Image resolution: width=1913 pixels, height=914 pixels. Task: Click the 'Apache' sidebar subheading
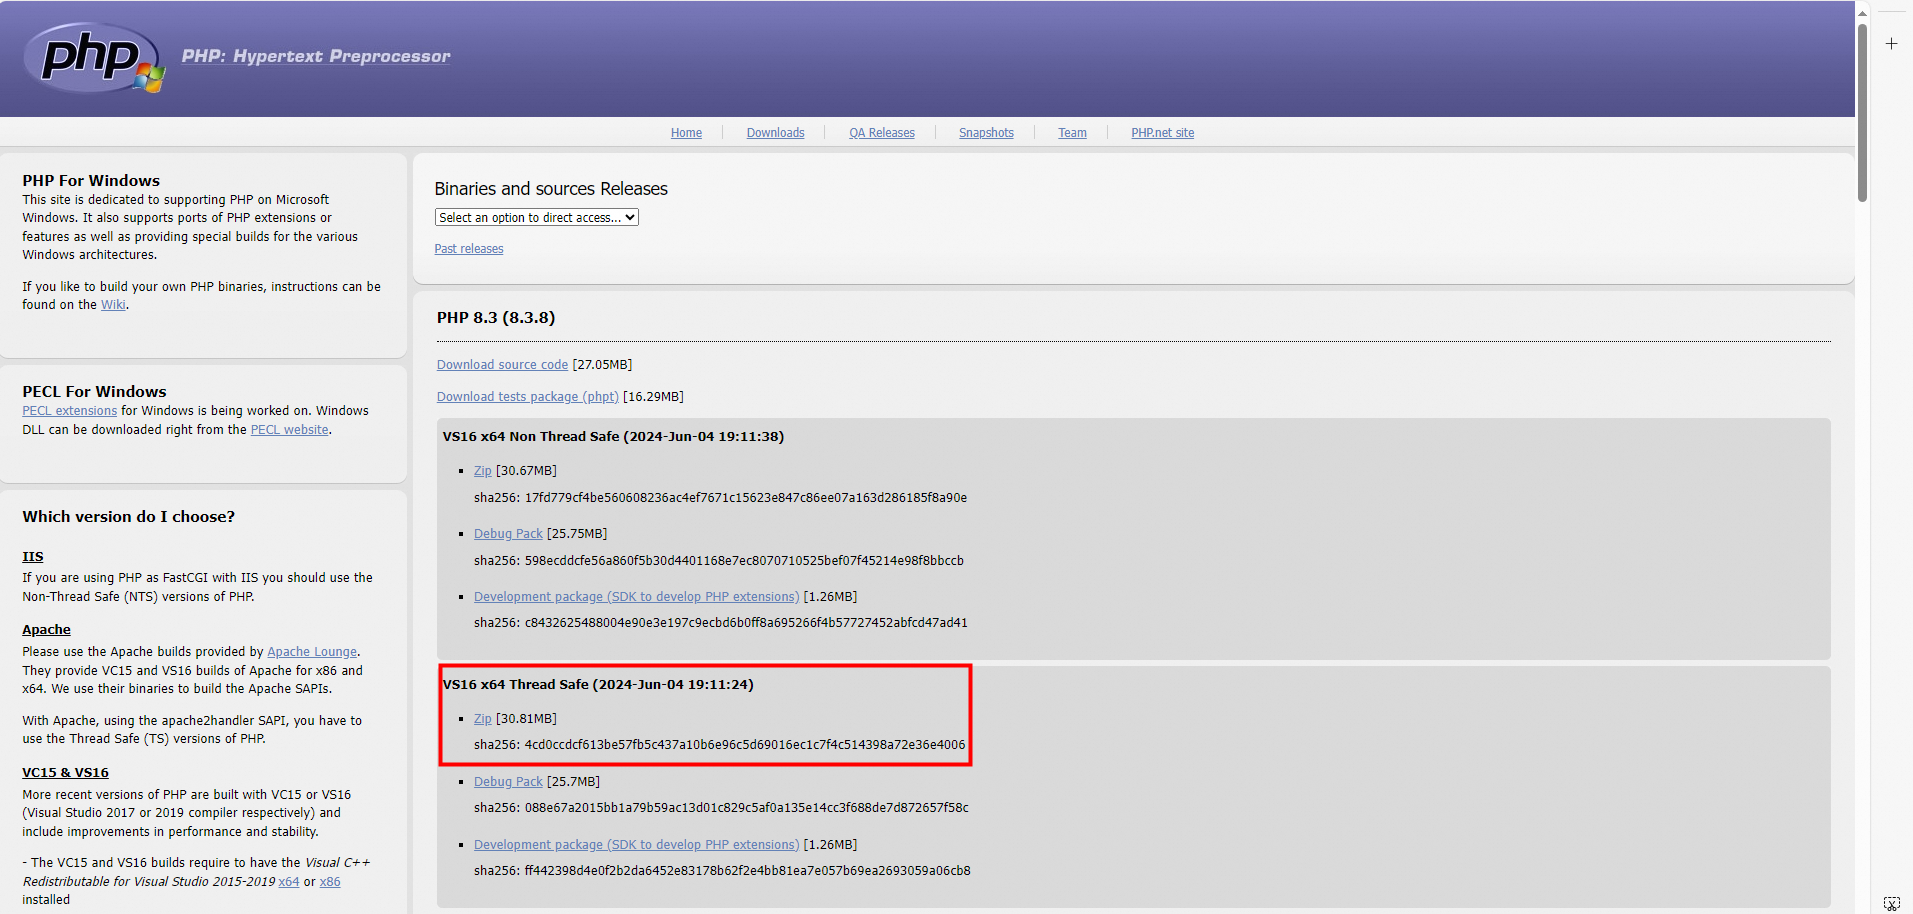[47, 630]
